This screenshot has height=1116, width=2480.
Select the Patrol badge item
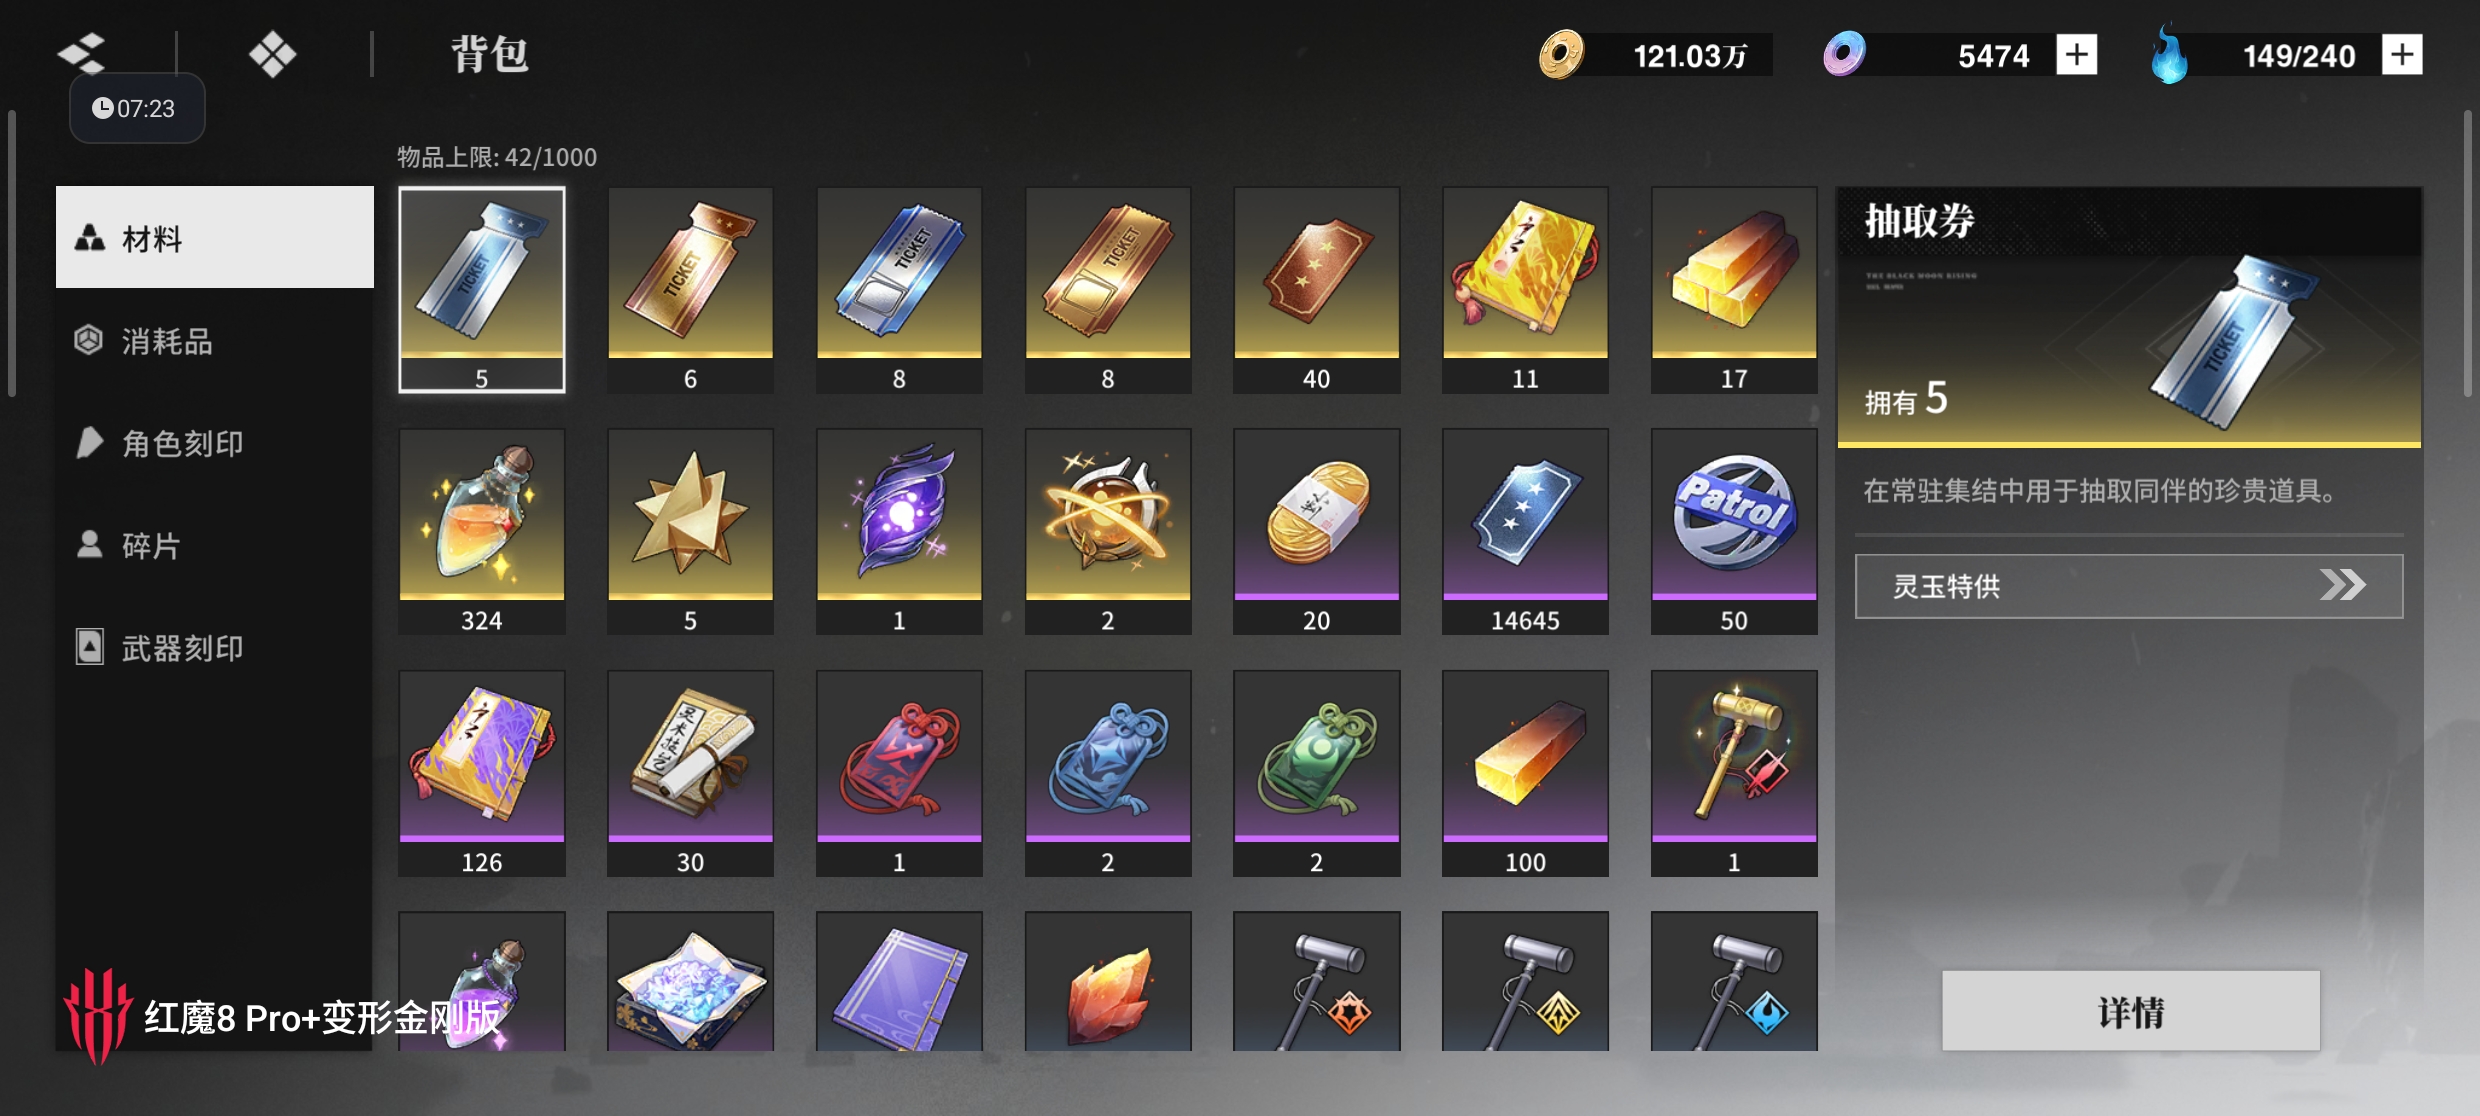[1734, 532]
